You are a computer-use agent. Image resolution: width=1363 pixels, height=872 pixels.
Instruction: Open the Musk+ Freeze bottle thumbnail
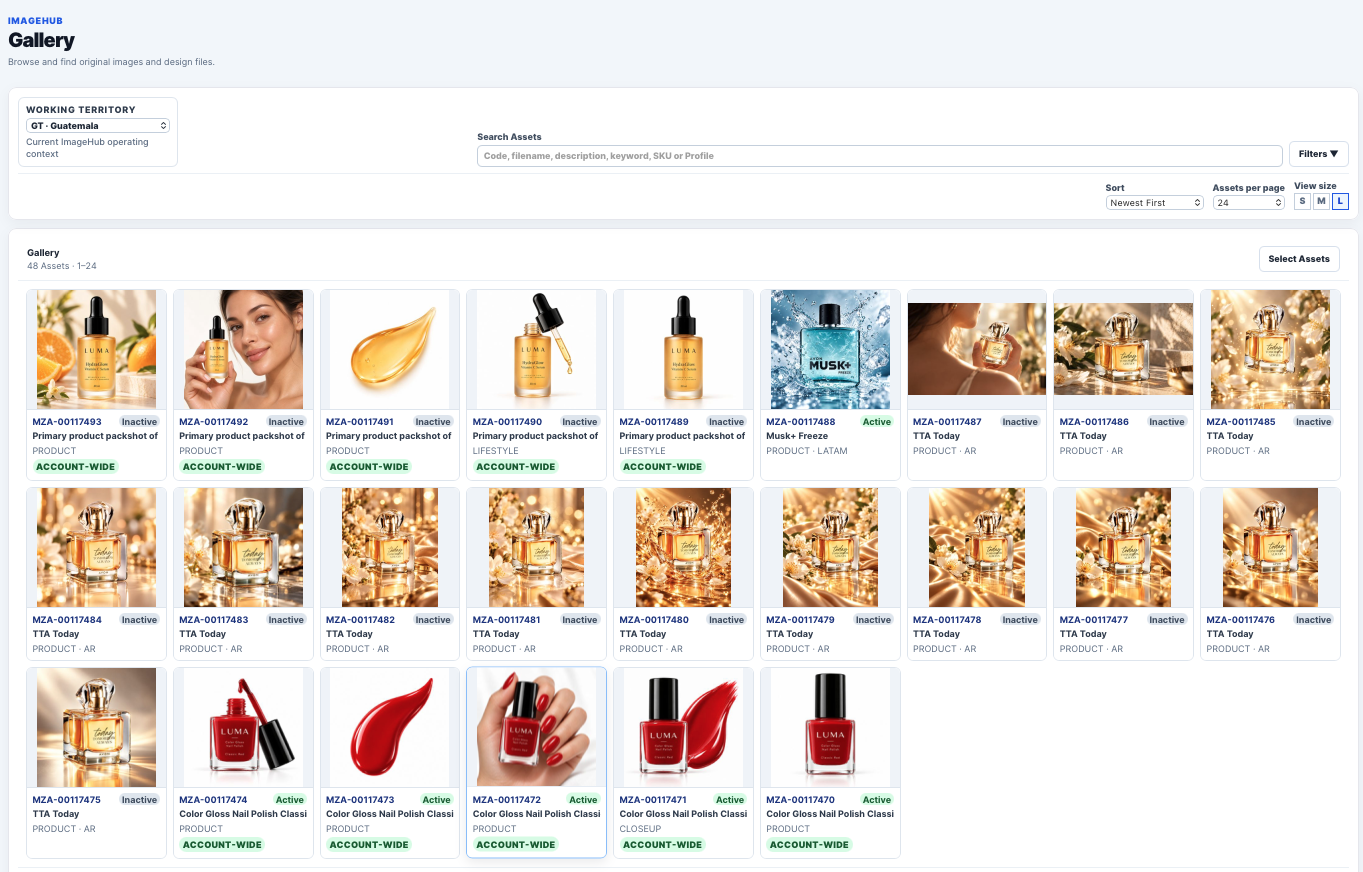830,350
